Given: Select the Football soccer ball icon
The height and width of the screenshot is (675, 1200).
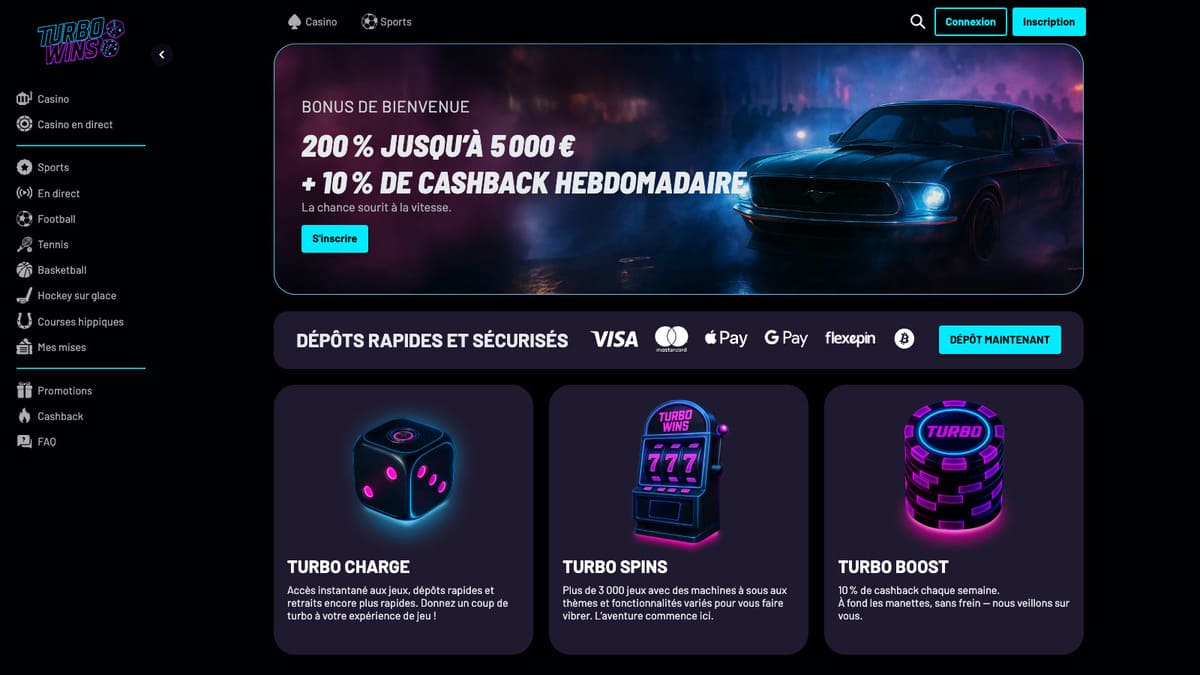Looking at the screenshot, I should tap(25, 219).
